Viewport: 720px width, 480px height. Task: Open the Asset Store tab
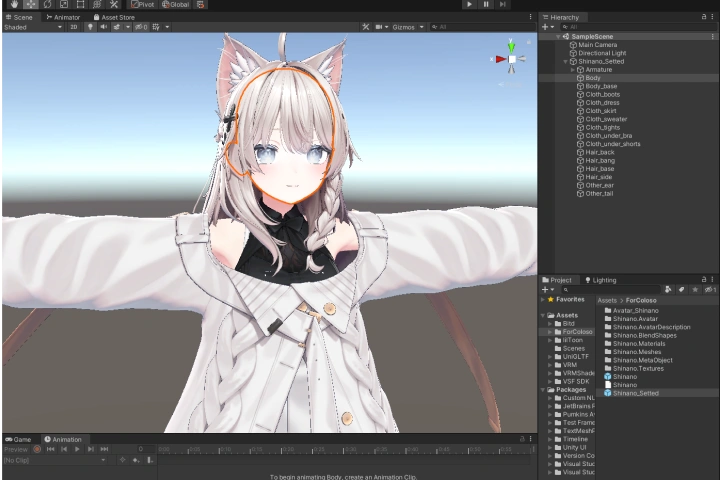click(114, 17)
